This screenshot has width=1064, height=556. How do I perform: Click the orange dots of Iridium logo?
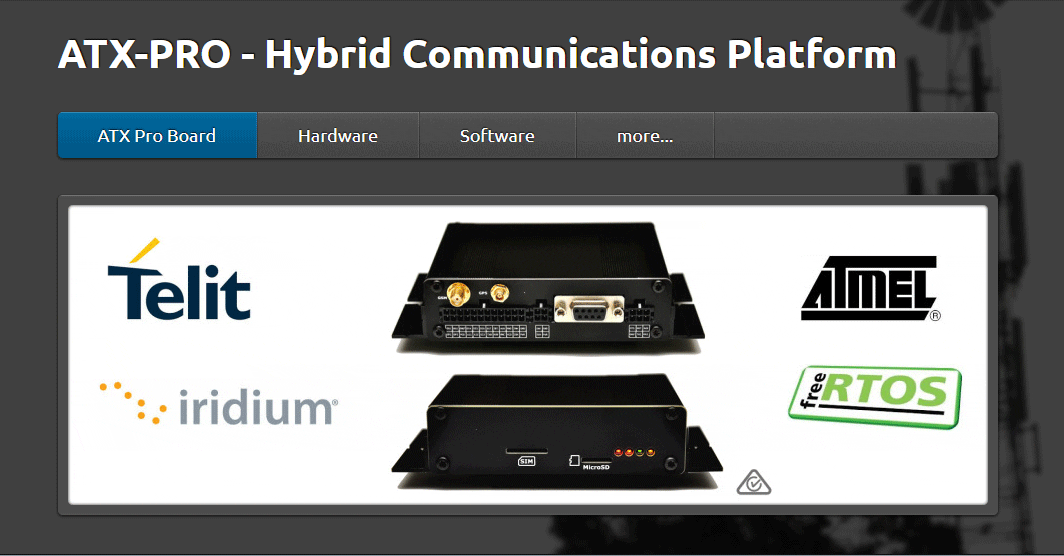tap(133, 403)
